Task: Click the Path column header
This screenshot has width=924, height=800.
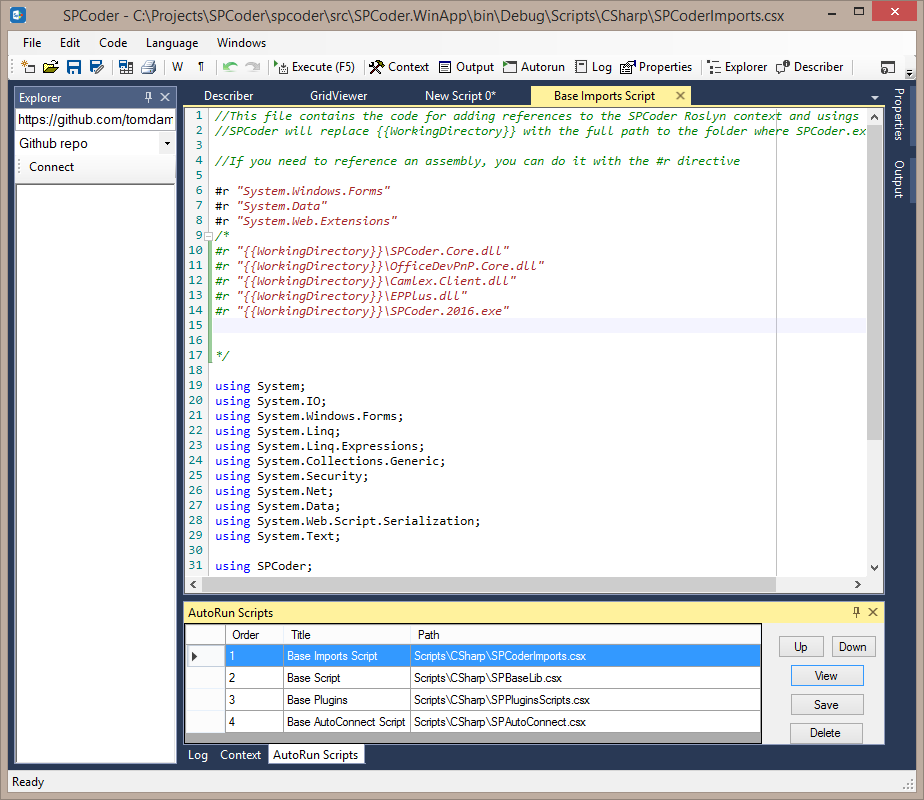Action: (x=585, y=634)
